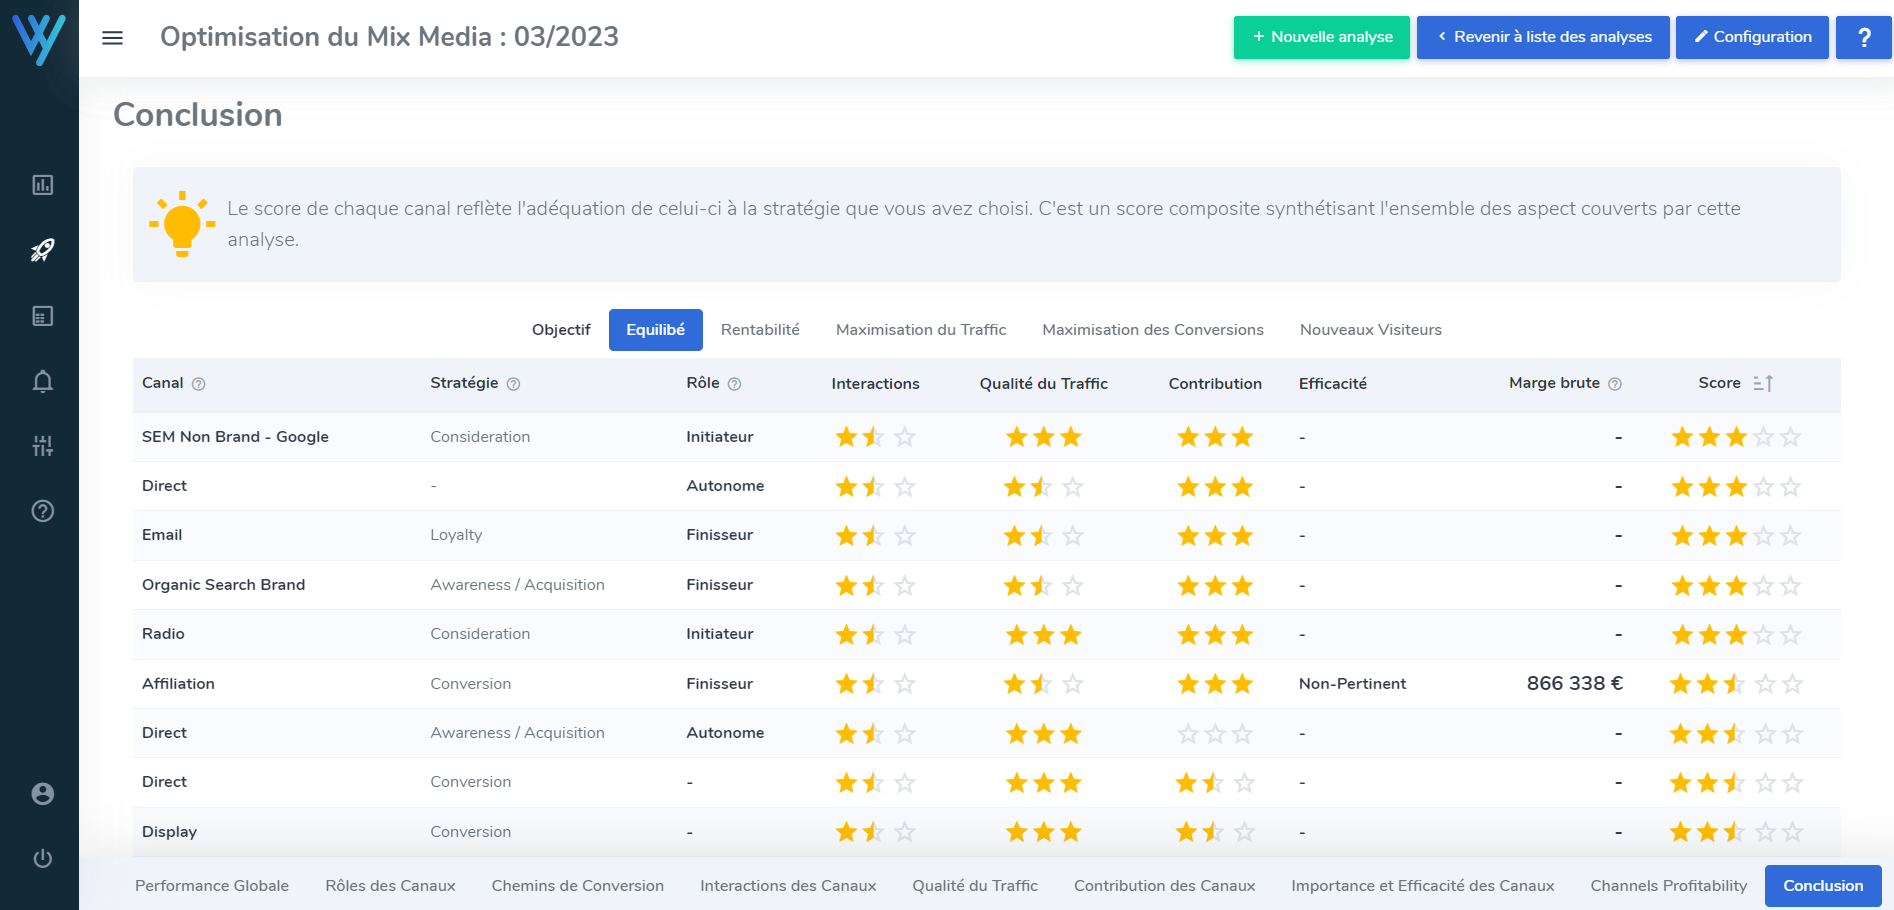The height and width of the screenshot is (910, 1894).
Task: Click the Score column header text
Action: (1719, 383)
